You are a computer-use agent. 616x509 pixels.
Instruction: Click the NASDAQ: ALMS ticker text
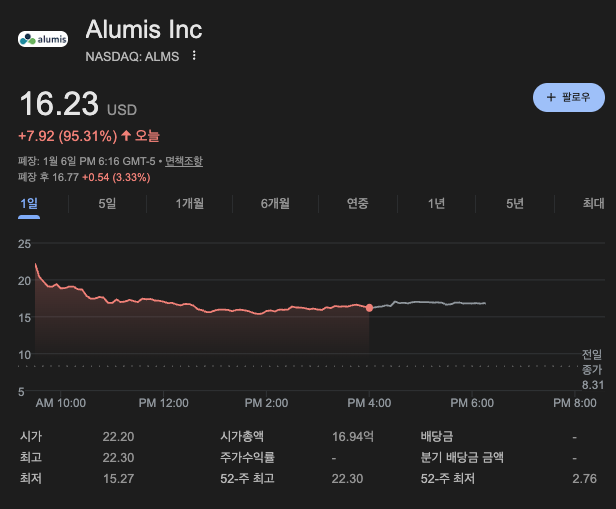[x=132, y=57]
